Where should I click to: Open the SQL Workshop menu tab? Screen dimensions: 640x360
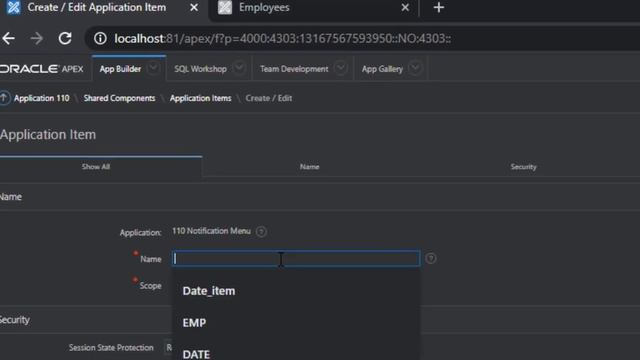click(200, 69)
